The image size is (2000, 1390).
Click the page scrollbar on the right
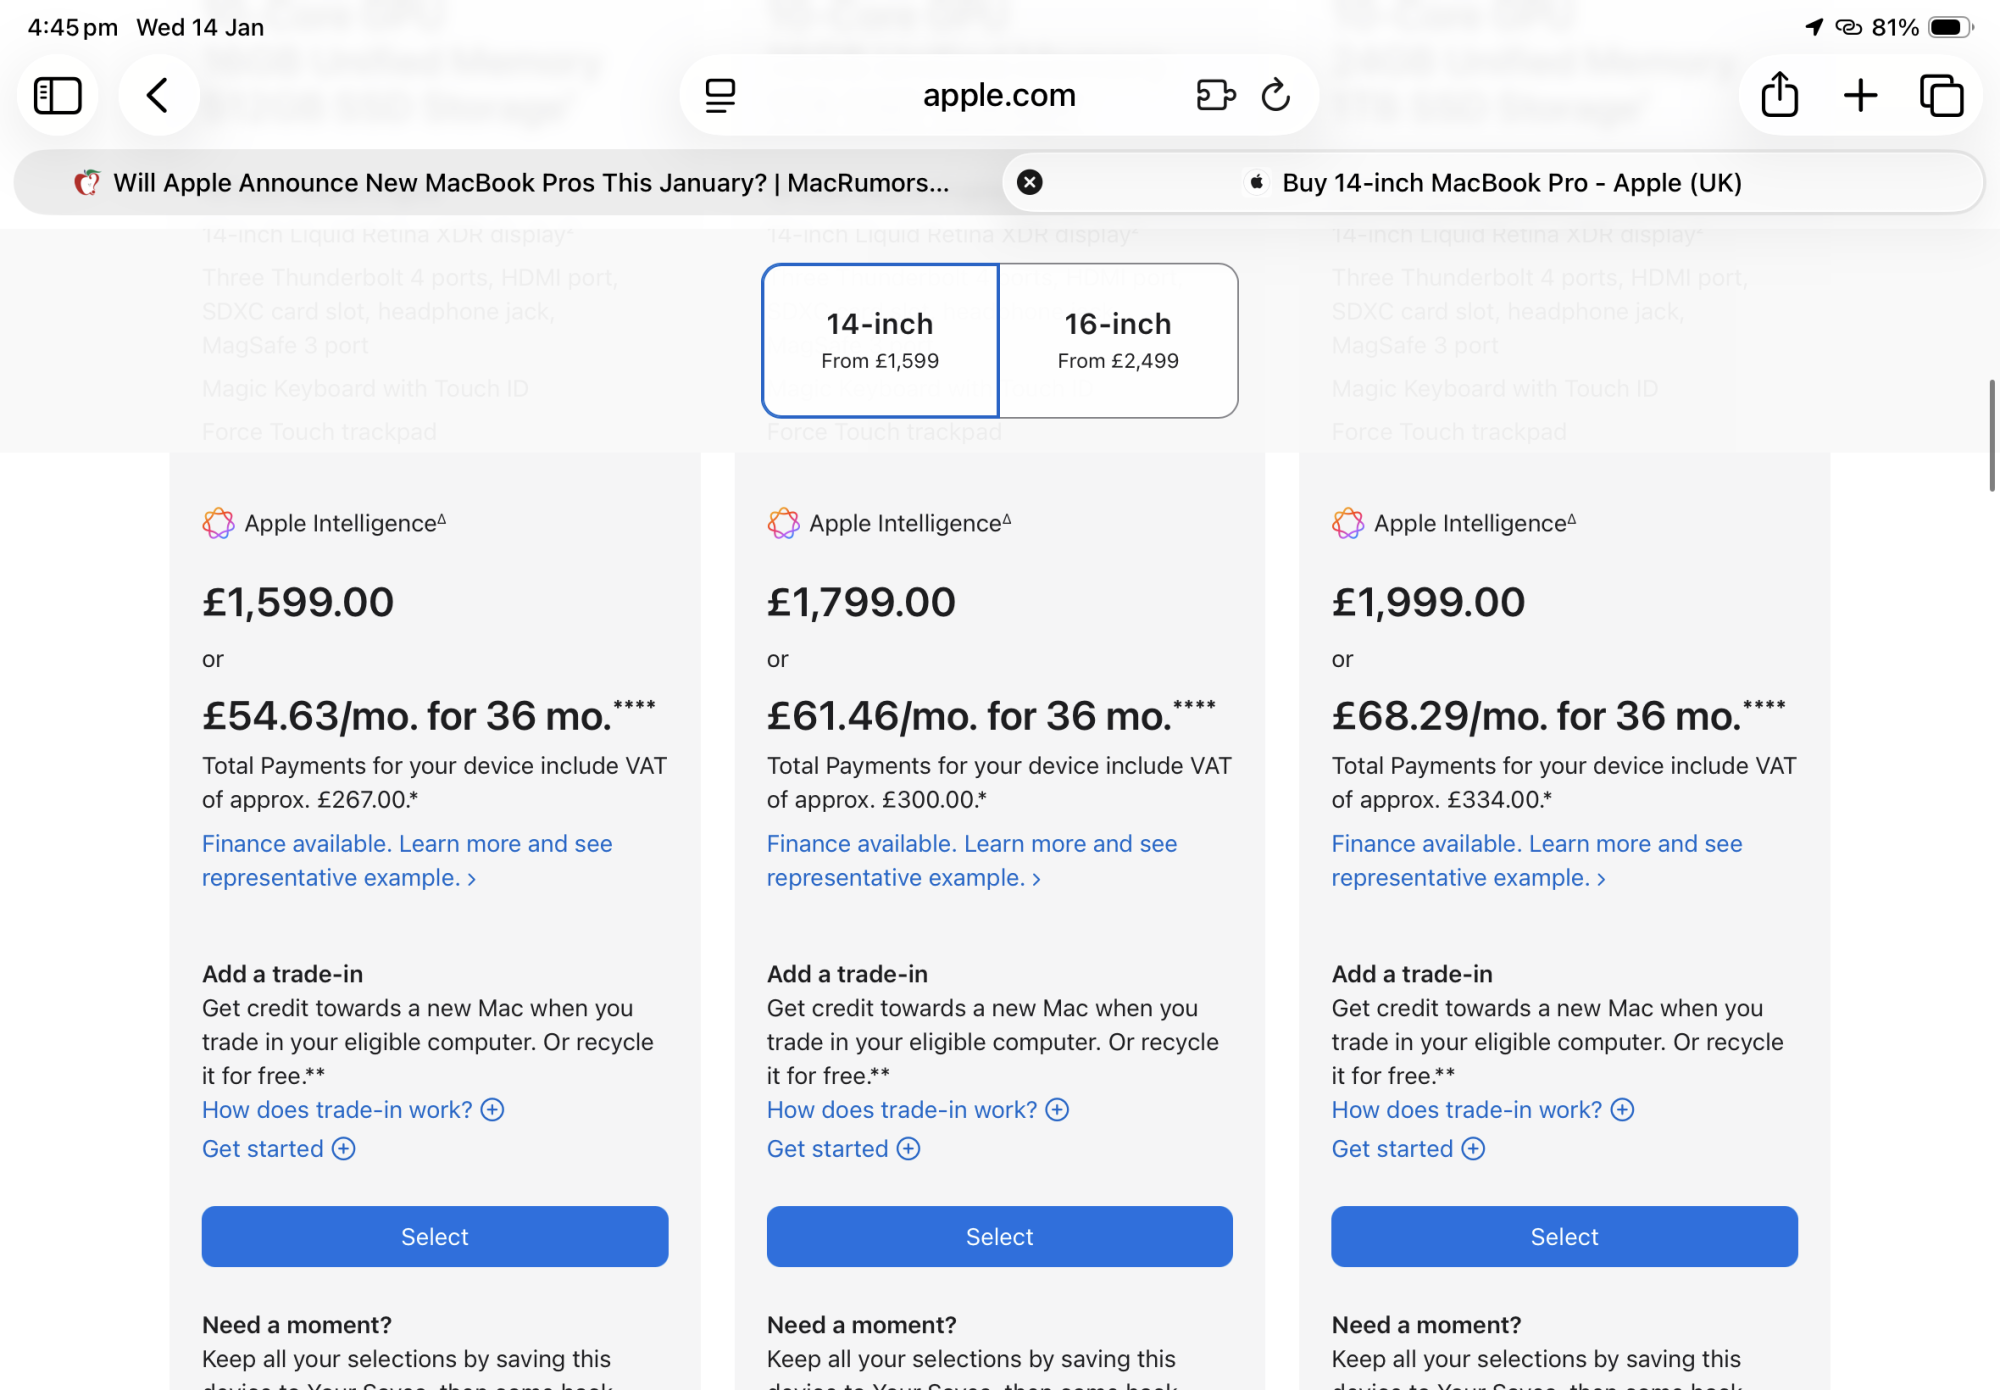[1991, 435]
